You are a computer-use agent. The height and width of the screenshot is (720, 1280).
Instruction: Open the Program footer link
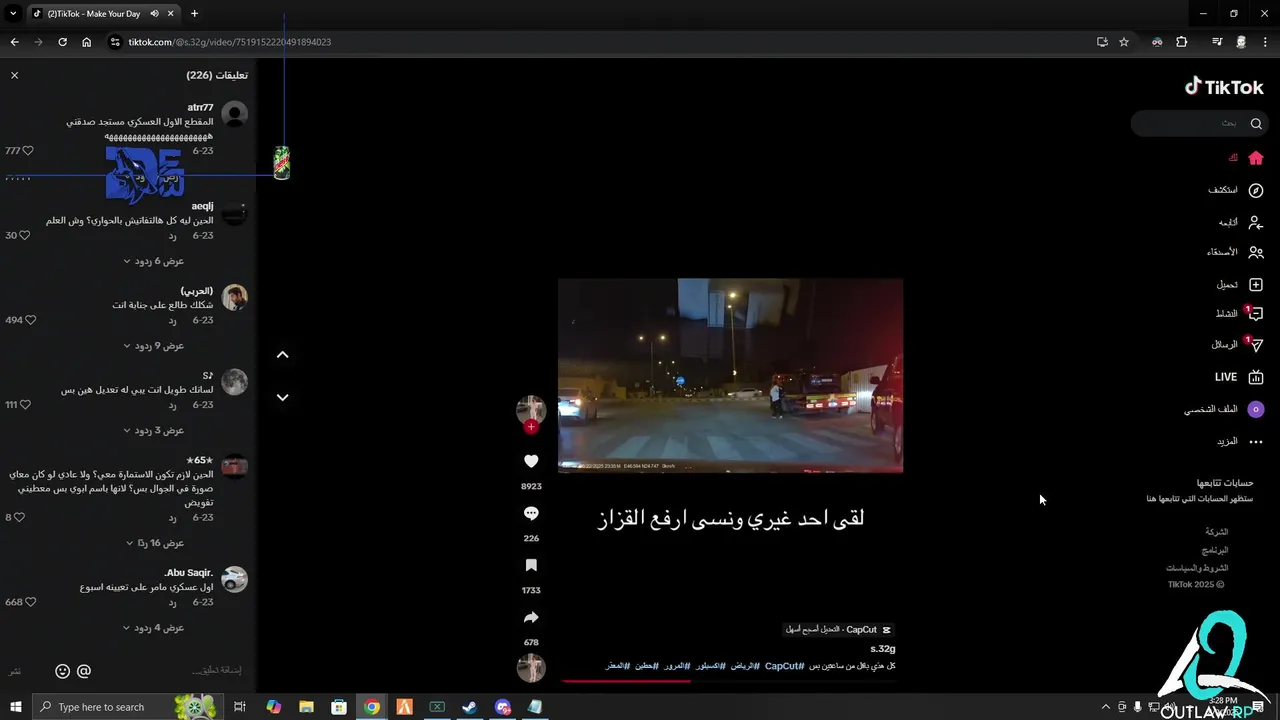[x=1215, y=550]
